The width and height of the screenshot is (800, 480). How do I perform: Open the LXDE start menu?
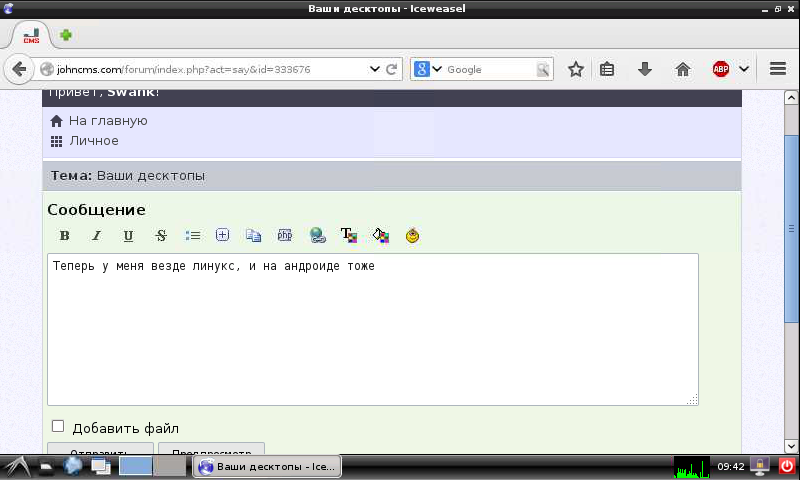(16, 466)
